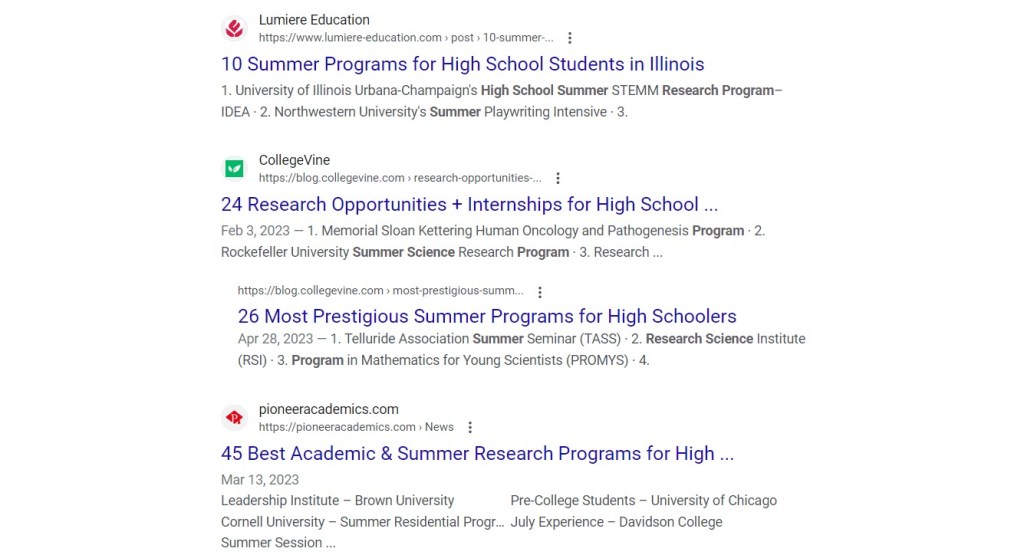Image resolution: width=1024 pixels, height=555 pixels.
Task: Click the "CollegeVine" site name
Action: (x=294, y=160)
